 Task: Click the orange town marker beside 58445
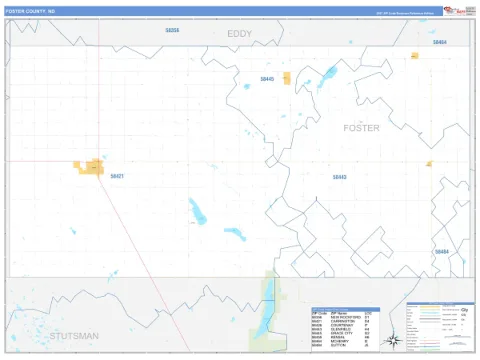click(287, 78)
